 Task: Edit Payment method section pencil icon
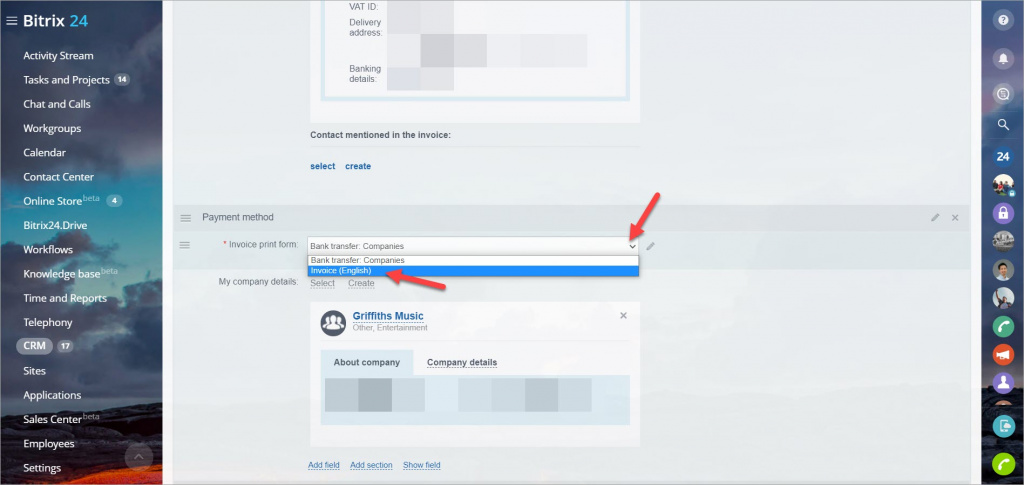(935, 217)
